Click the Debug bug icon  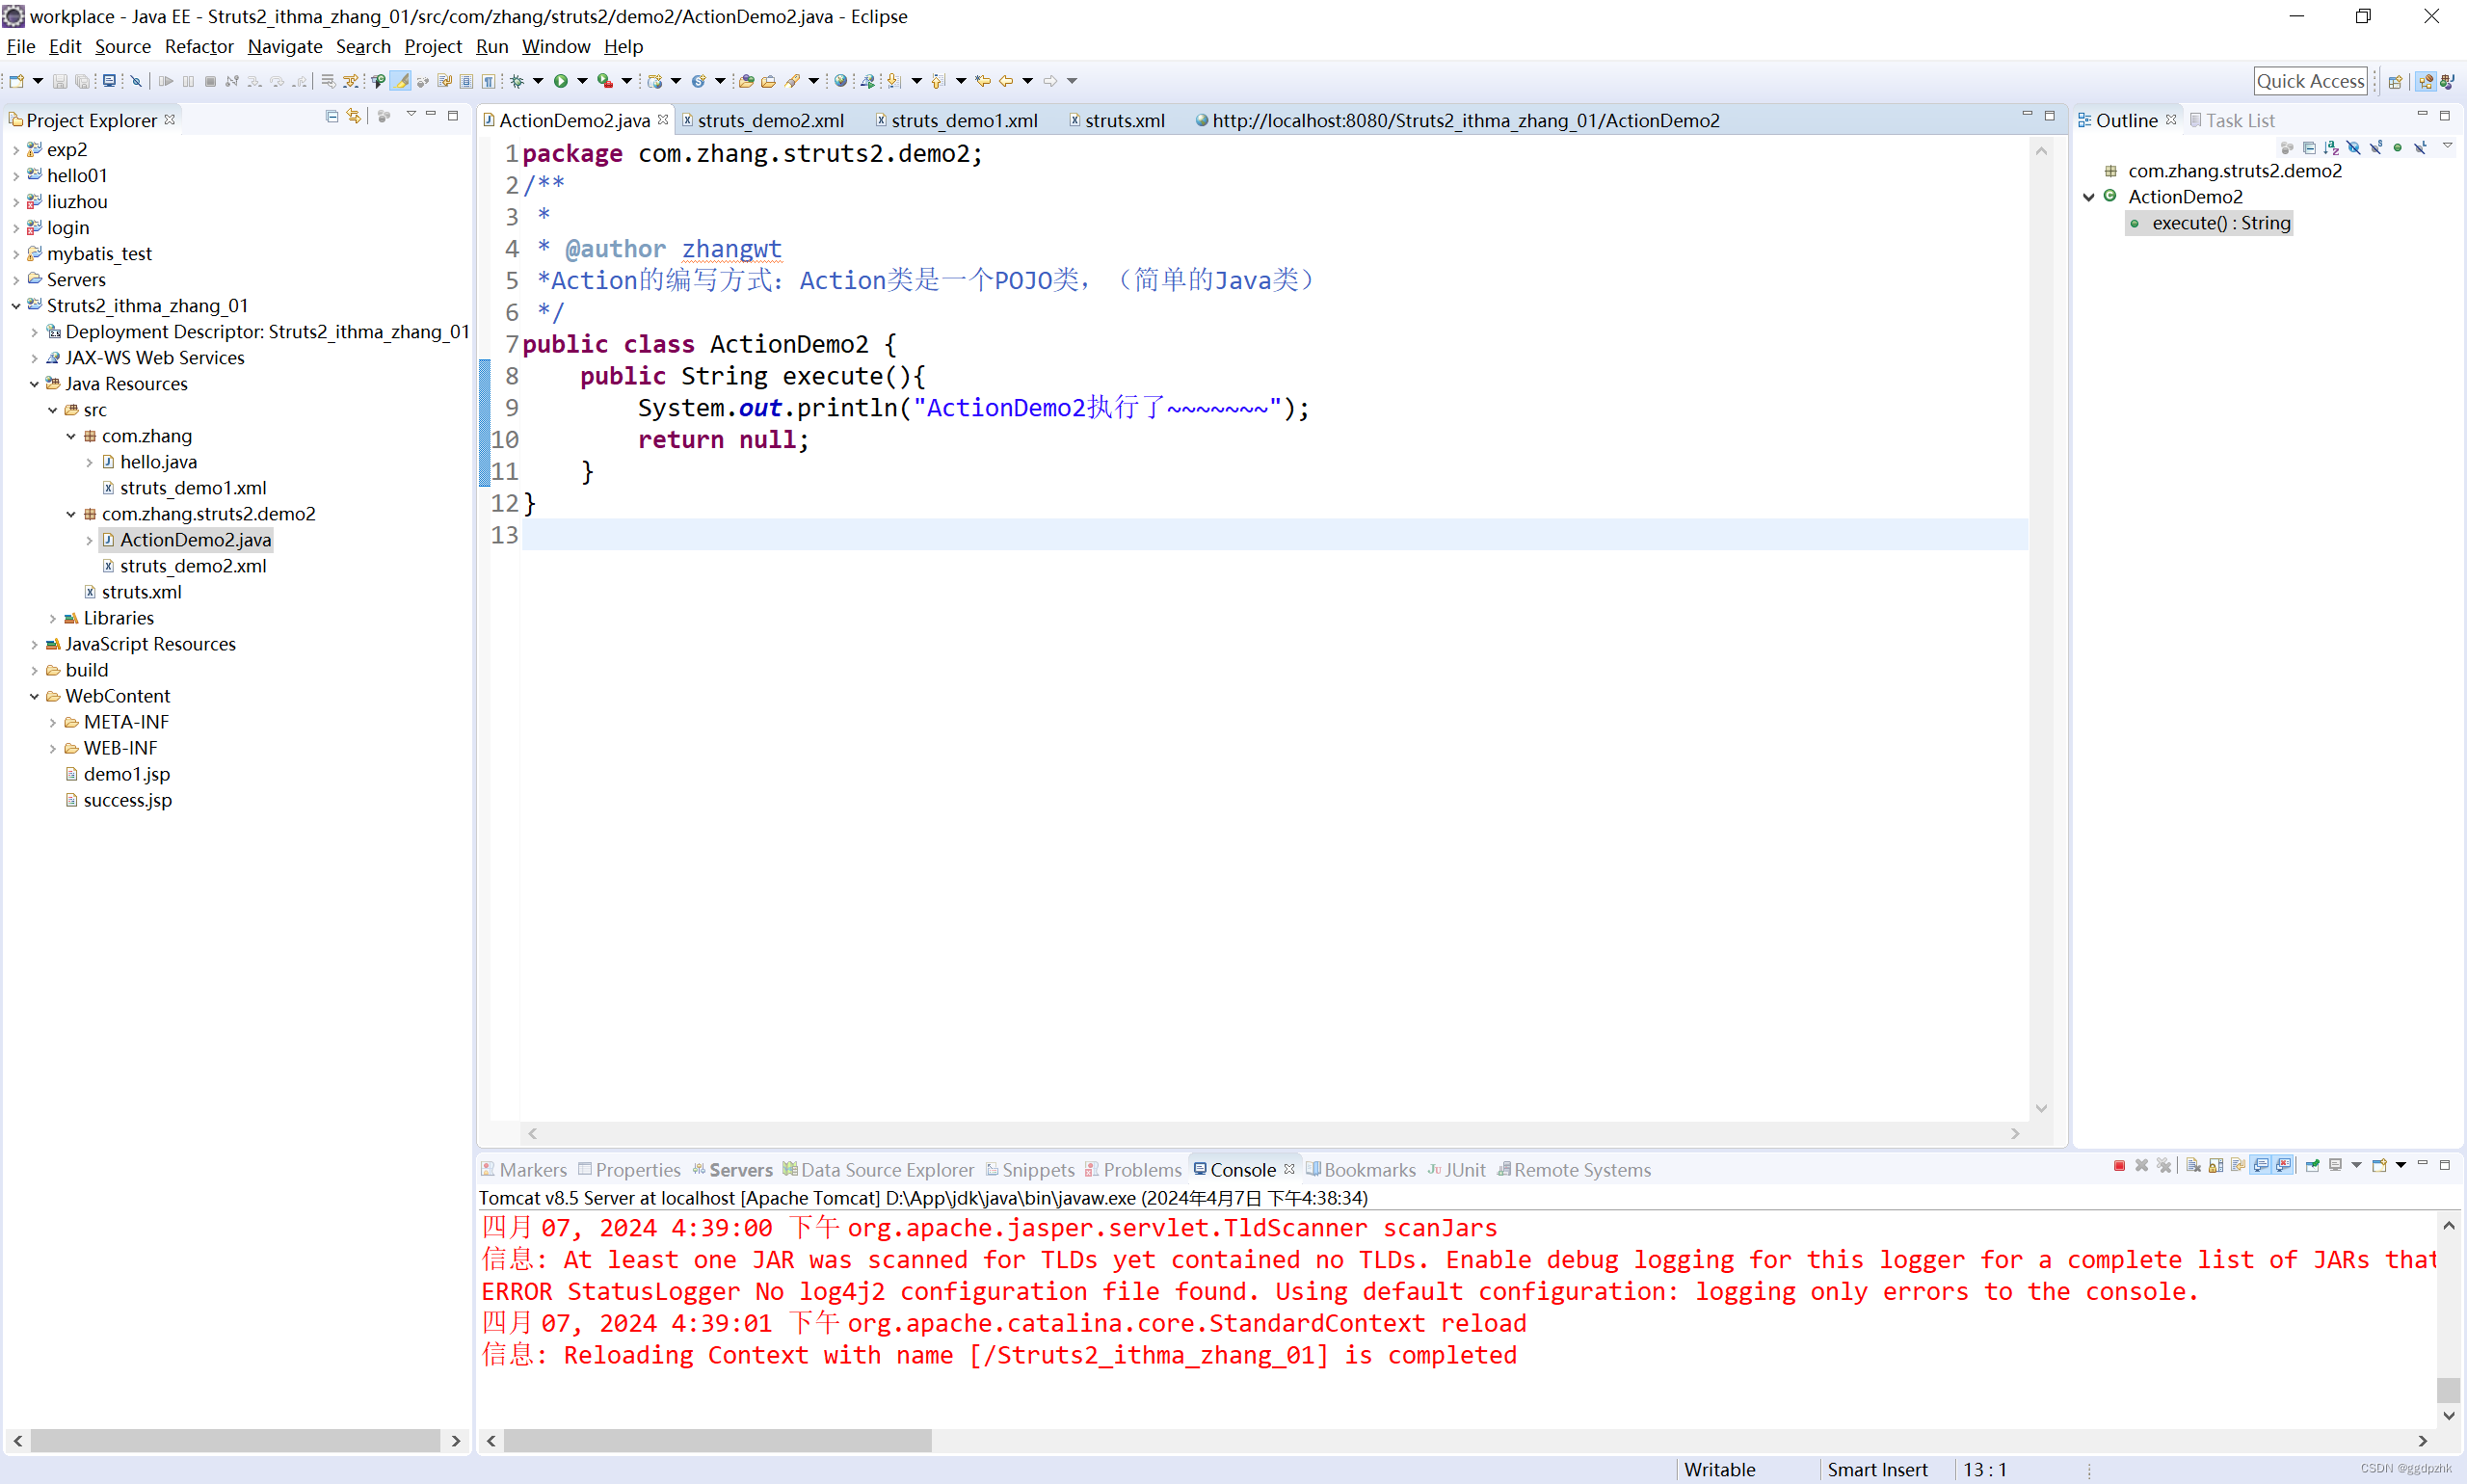click(x=517, y=81)
